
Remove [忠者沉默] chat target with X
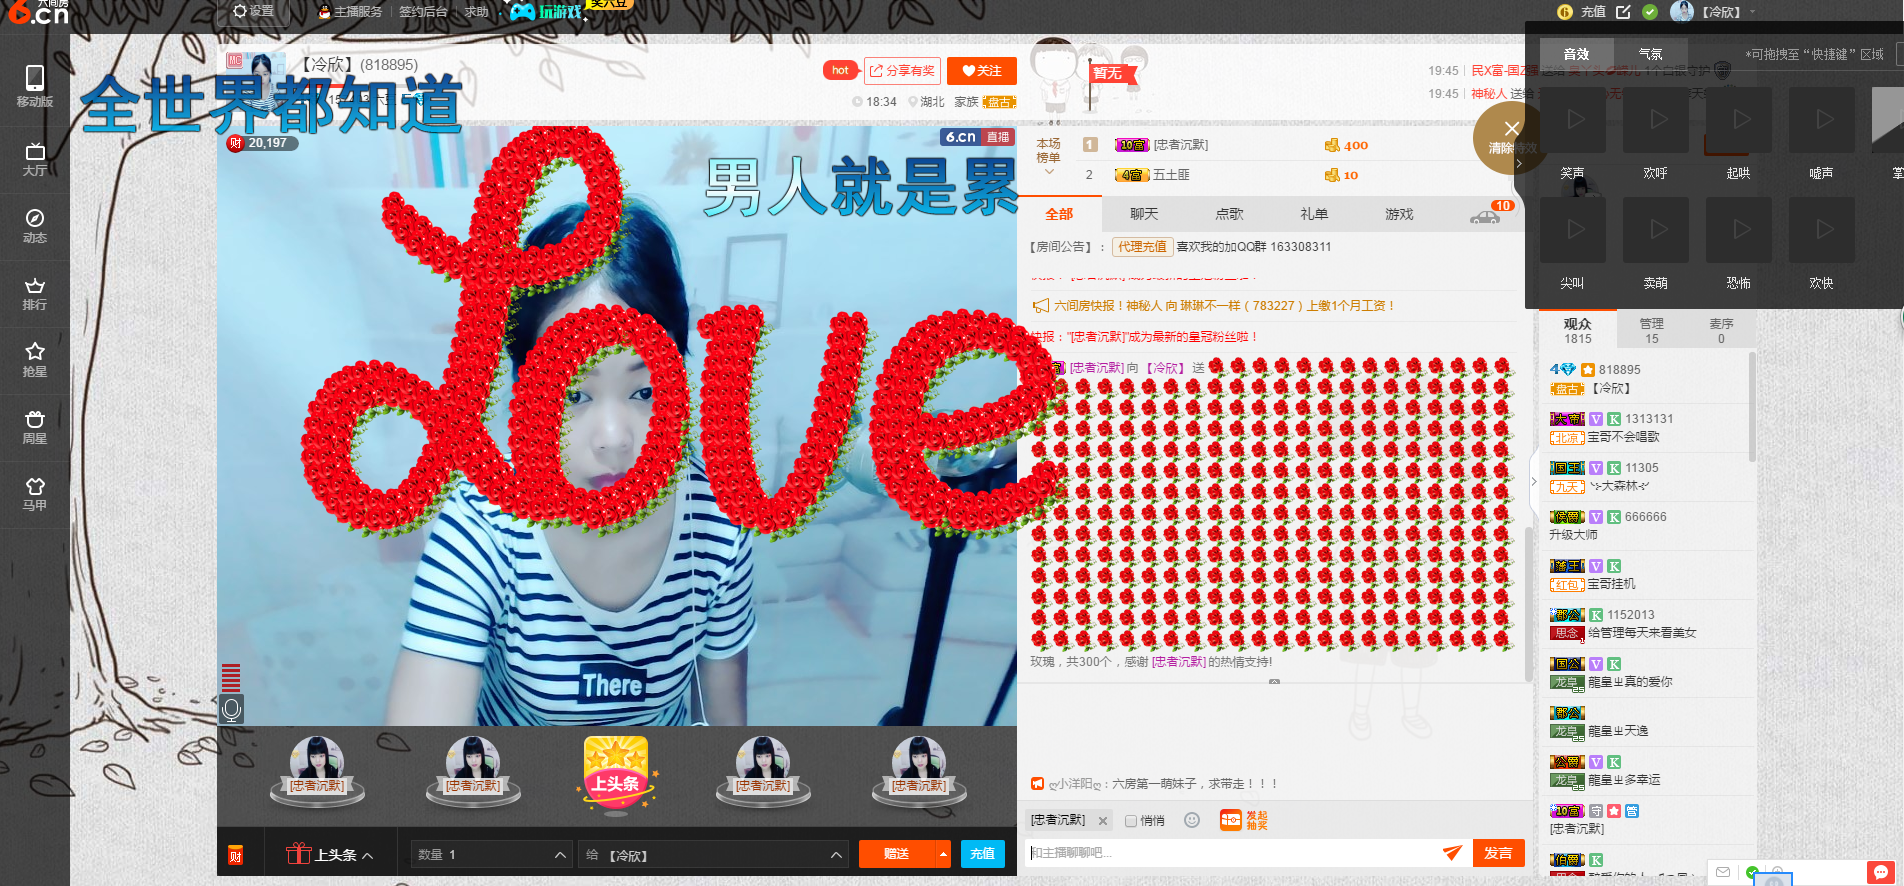coord(1103,821)
